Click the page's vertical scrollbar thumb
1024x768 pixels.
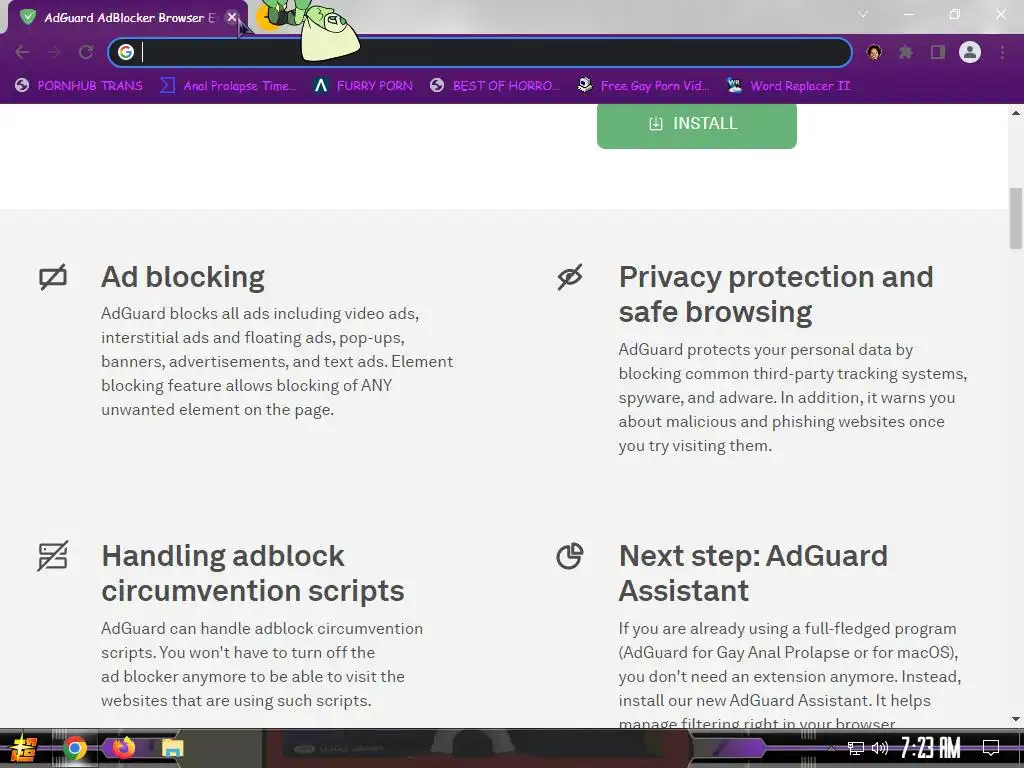coord(1016,218)
